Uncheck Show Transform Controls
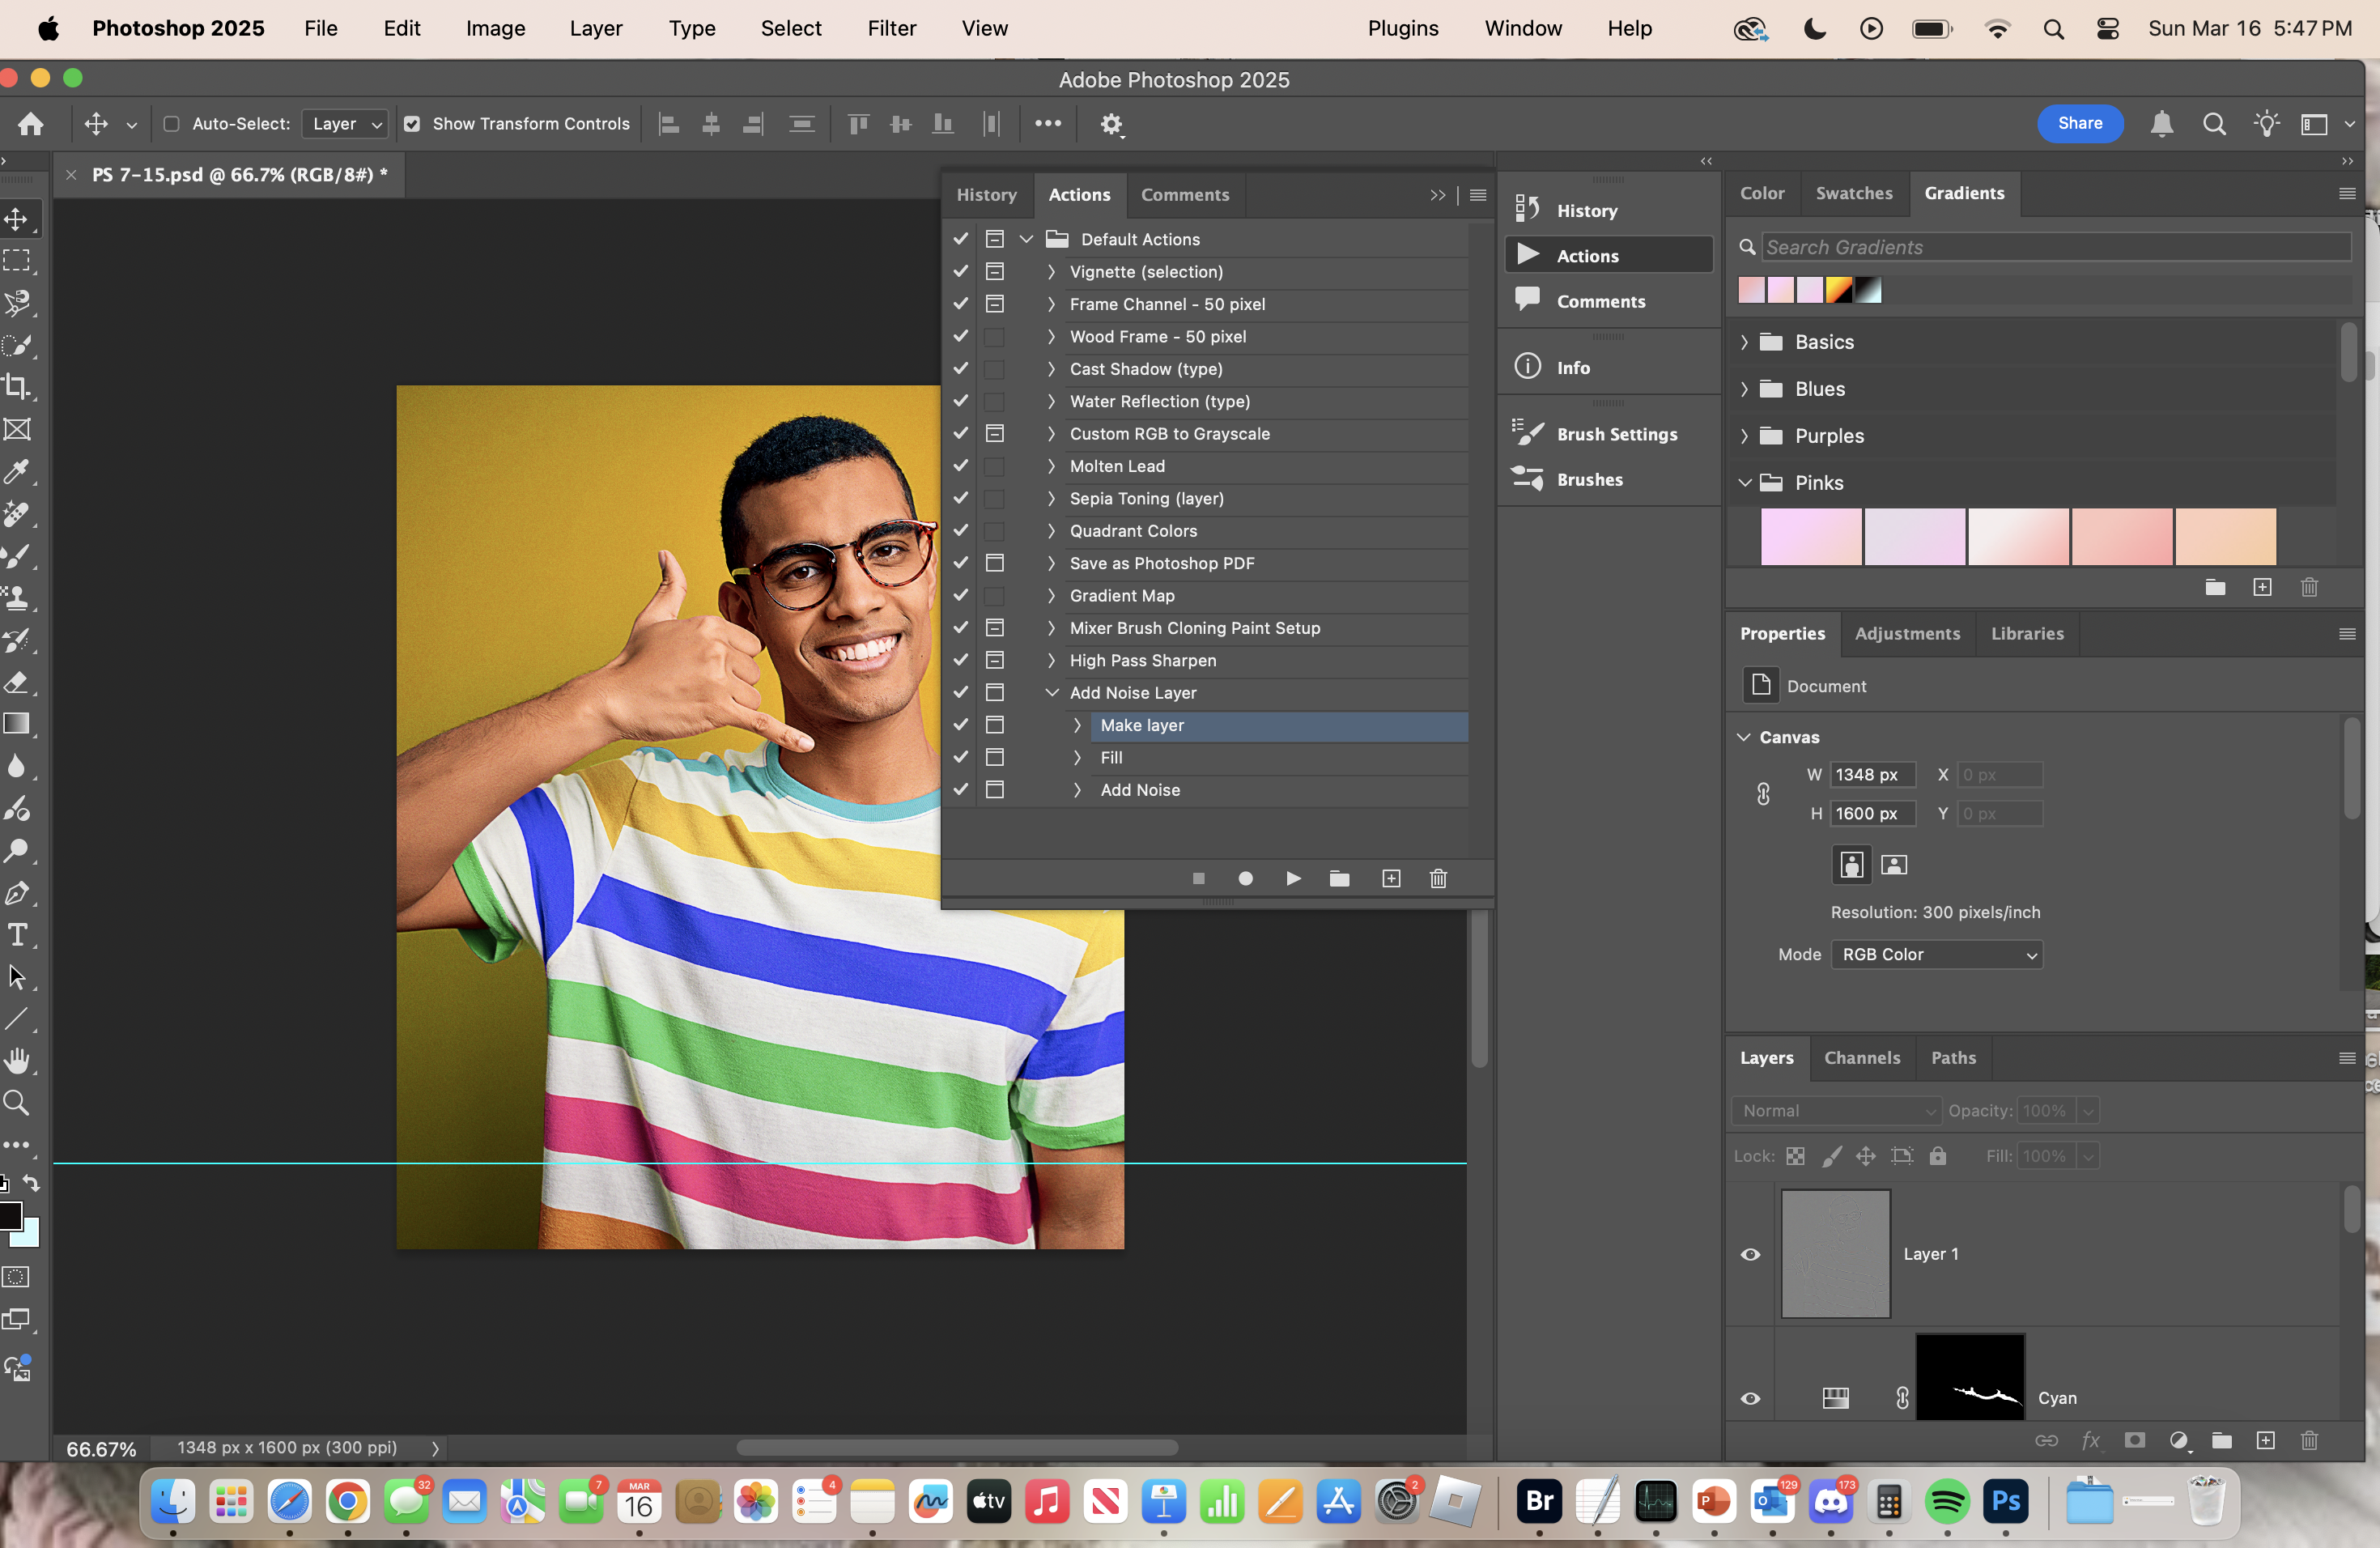 point(412,124)
